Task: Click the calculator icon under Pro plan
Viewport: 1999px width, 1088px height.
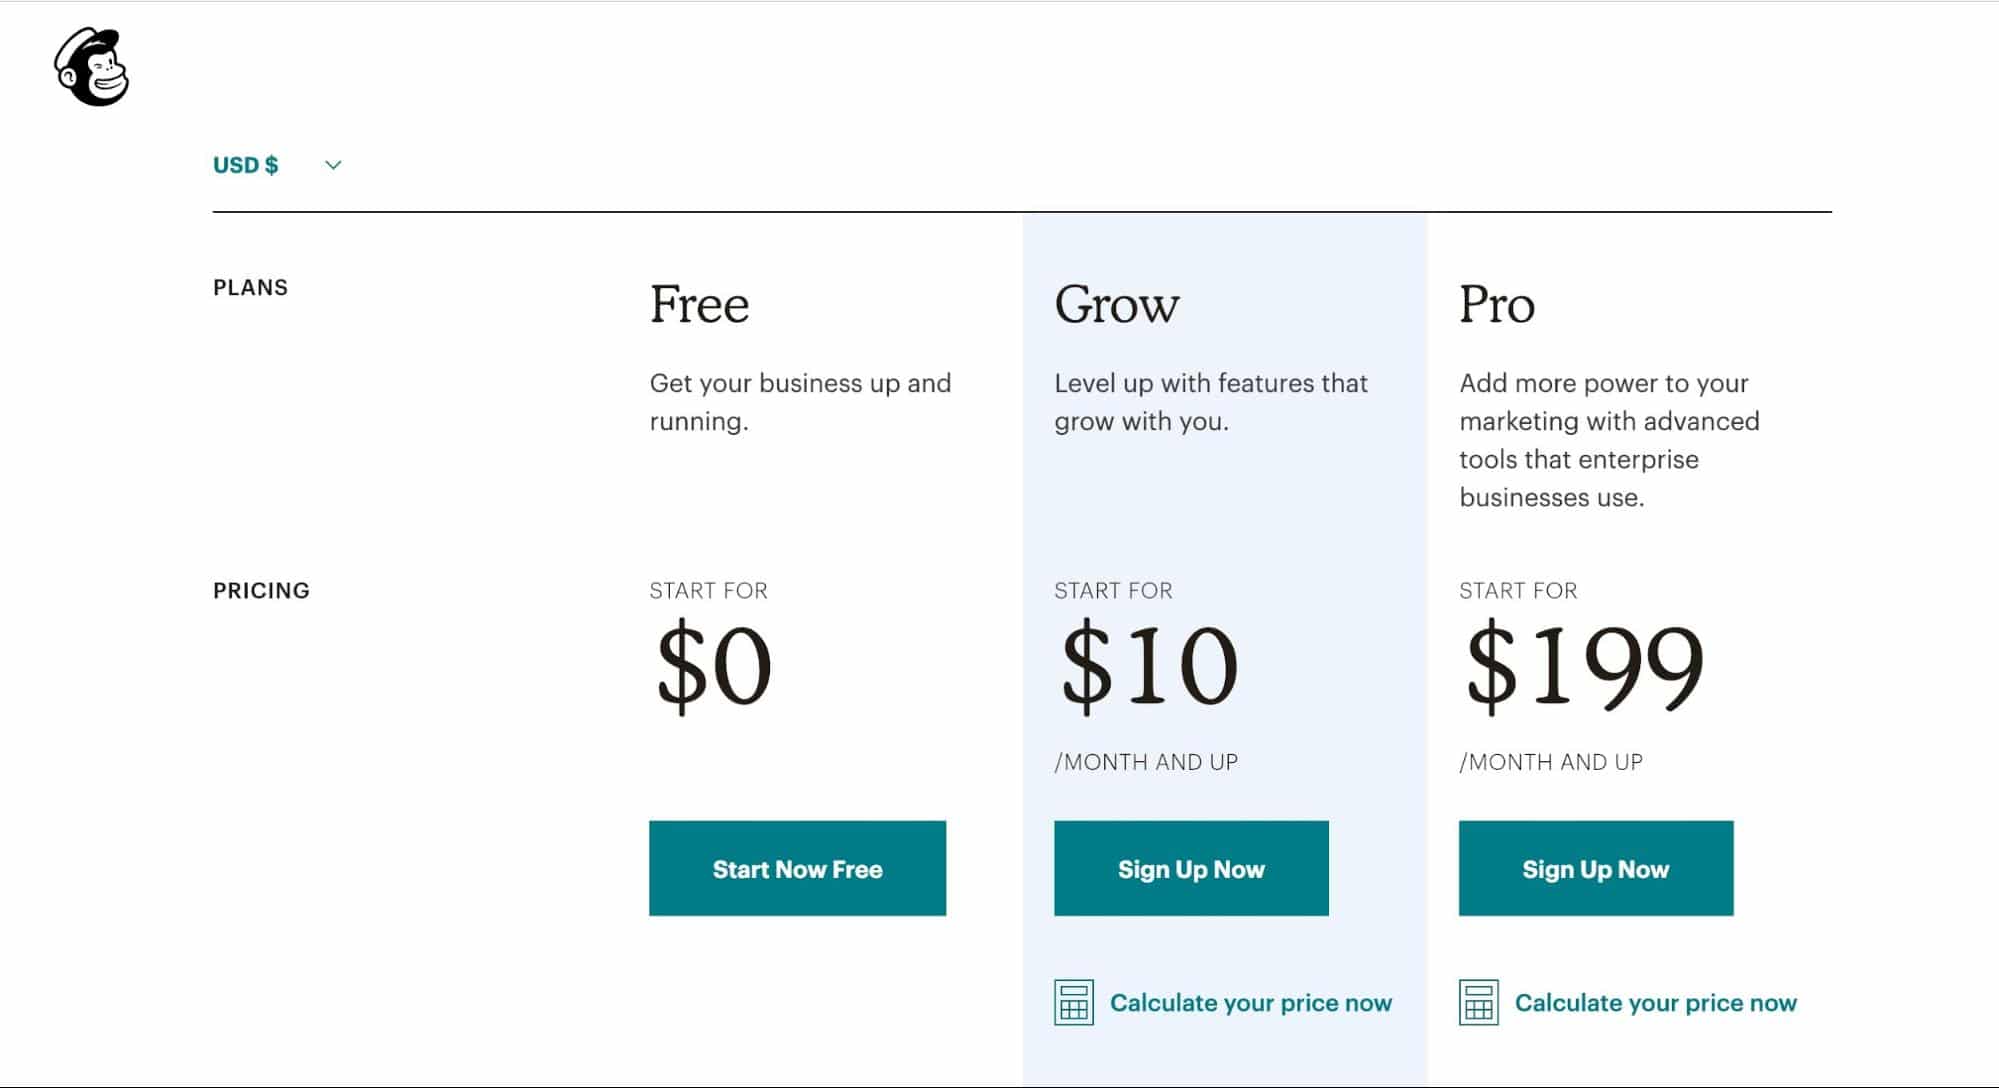Action: (1479, 1002)
